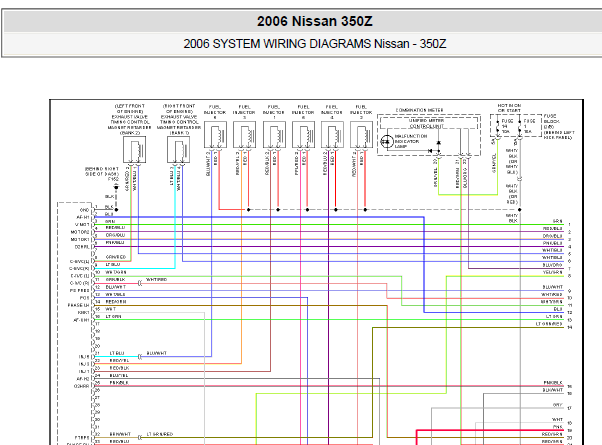Click the F152 ground point symbol
602x445 pixels.
pyautogui.click(x=116, y=188)
